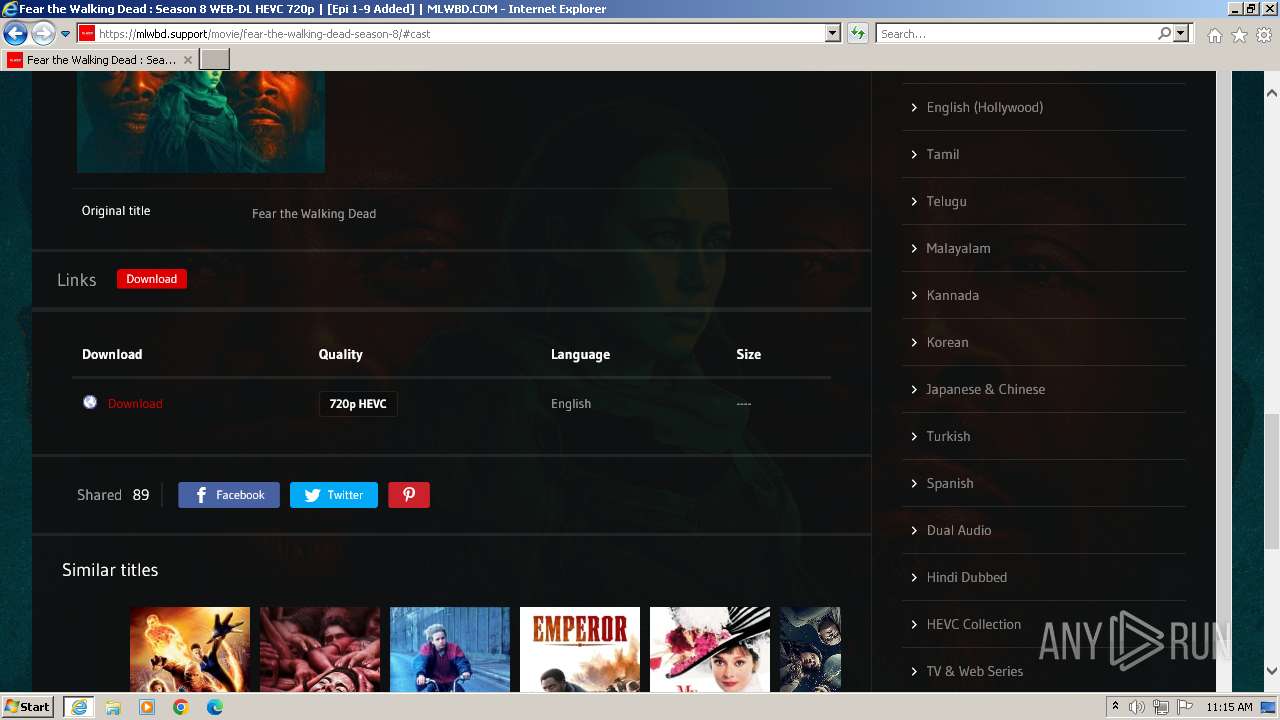Click chevron beside Tamil
The image size is (1280, 720).
(x=914, y=154)
